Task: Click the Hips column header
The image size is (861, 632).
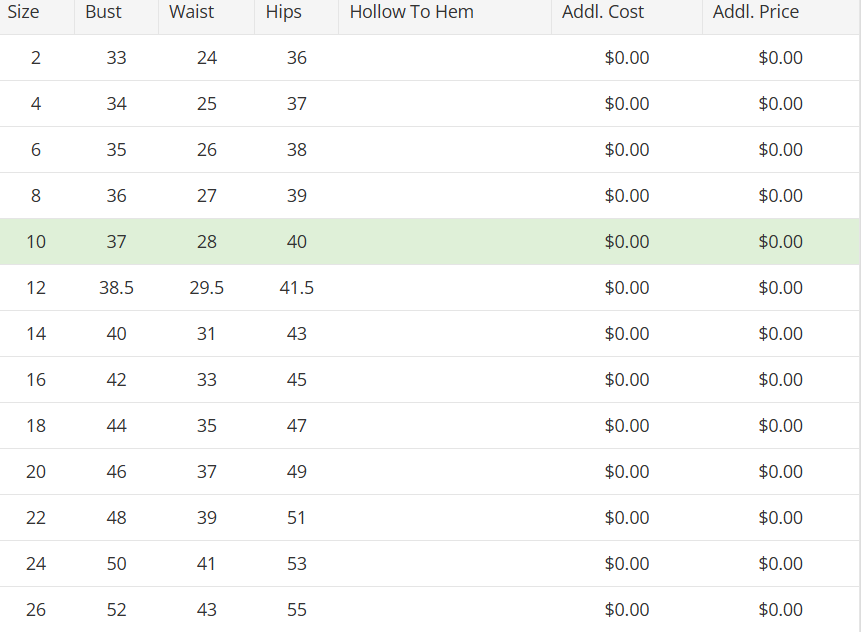Action: tap(284, 13)
